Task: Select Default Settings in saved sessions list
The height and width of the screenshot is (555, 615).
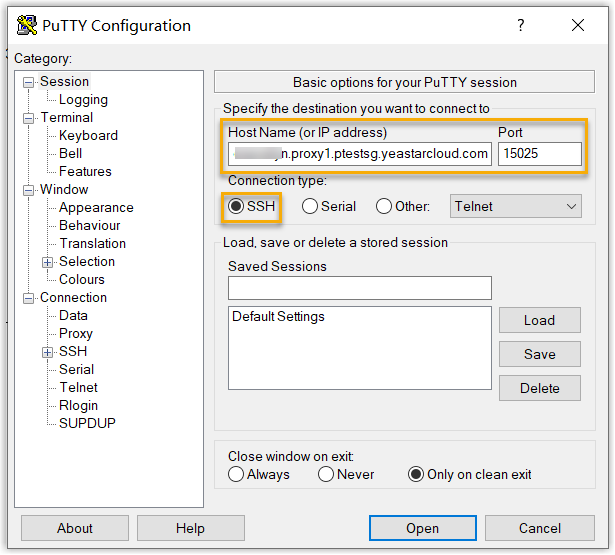Action: pos(278,317)
